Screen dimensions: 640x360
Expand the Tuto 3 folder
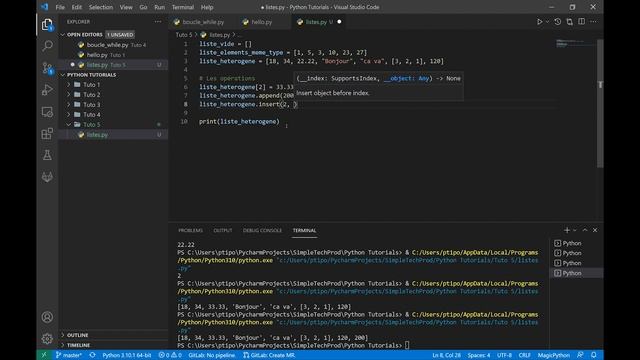click(x=91, y=105)
